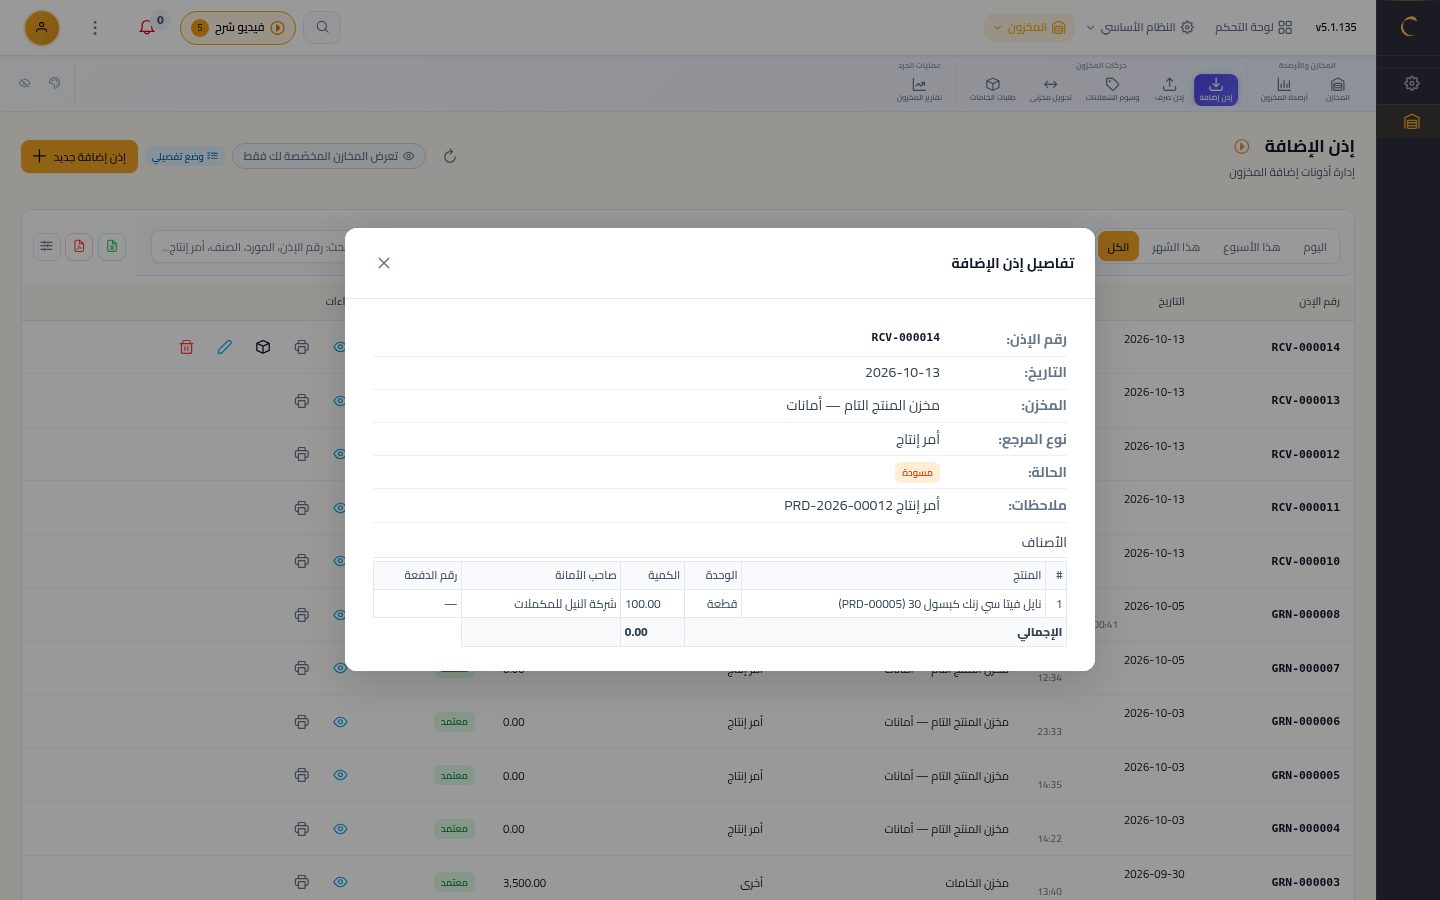Open تحويل مخزني transfer icon
This screenshot has height=900, width=1440.
[x=1050, y=90]
